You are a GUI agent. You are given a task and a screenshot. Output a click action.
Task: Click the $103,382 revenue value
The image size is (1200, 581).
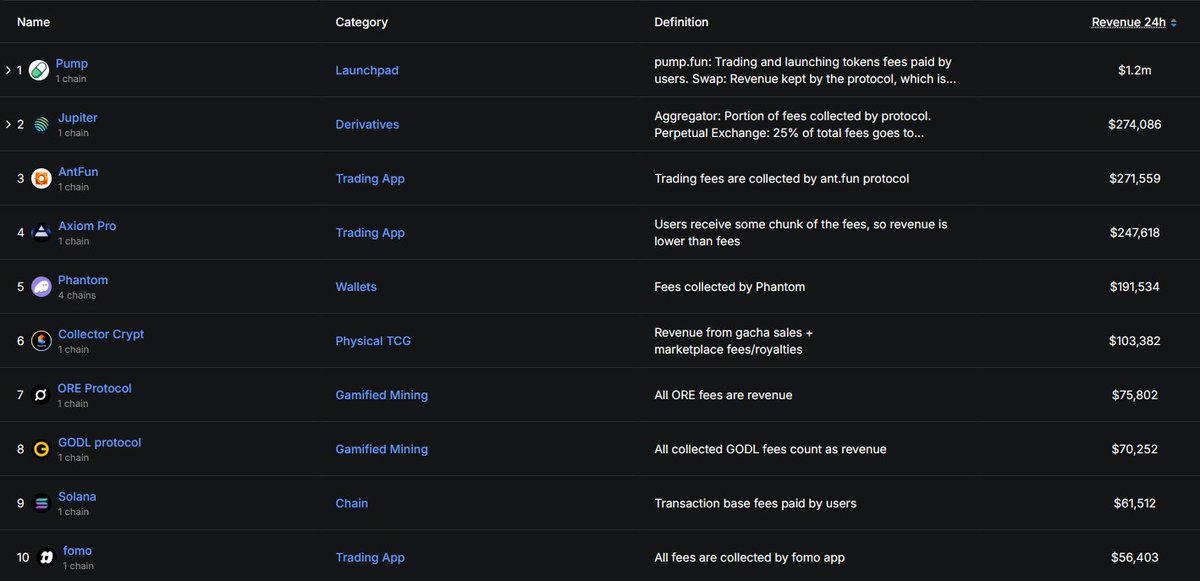[1135, 340]
